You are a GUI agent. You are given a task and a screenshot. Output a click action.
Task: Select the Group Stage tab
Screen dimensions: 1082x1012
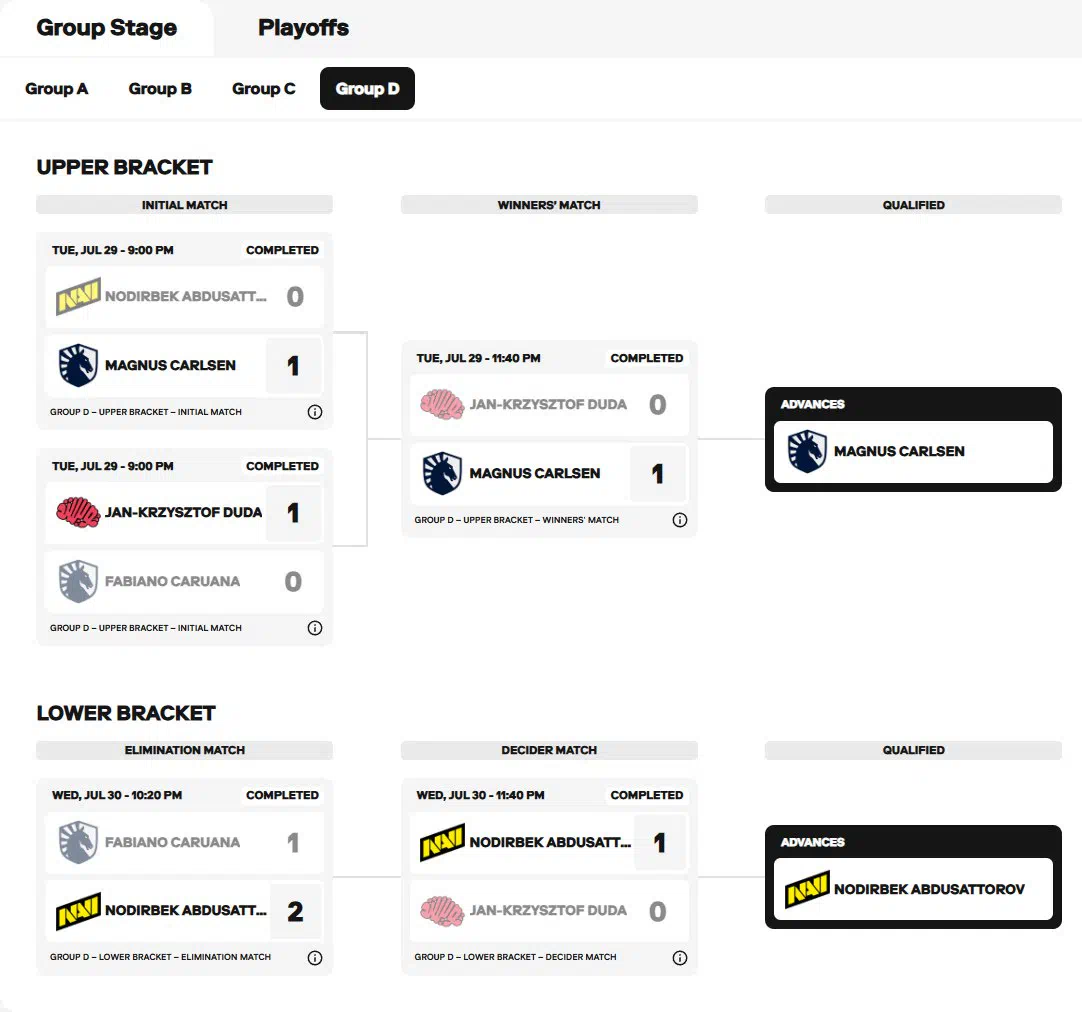click(106, 28)
